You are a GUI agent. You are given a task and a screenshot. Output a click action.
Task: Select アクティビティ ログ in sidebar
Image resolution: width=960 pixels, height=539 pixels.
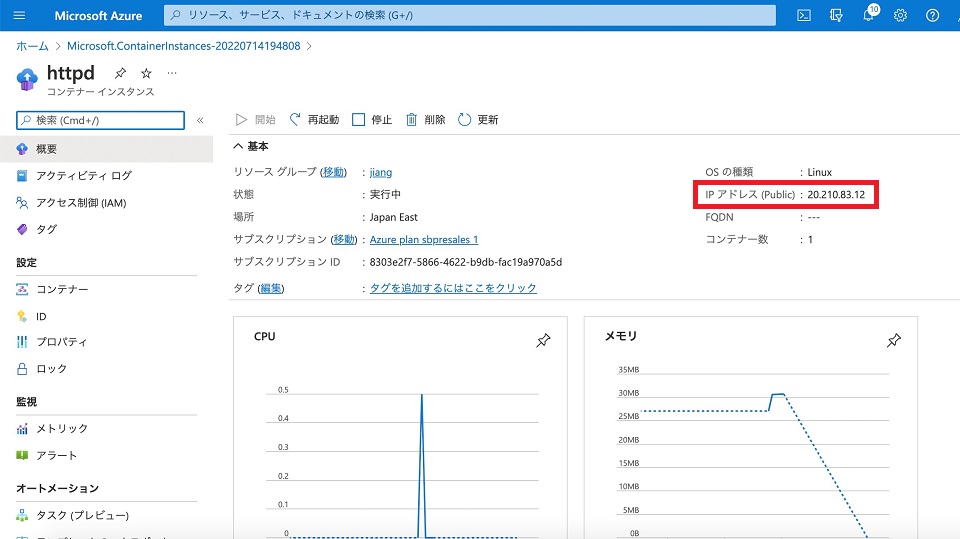point(83,176)
